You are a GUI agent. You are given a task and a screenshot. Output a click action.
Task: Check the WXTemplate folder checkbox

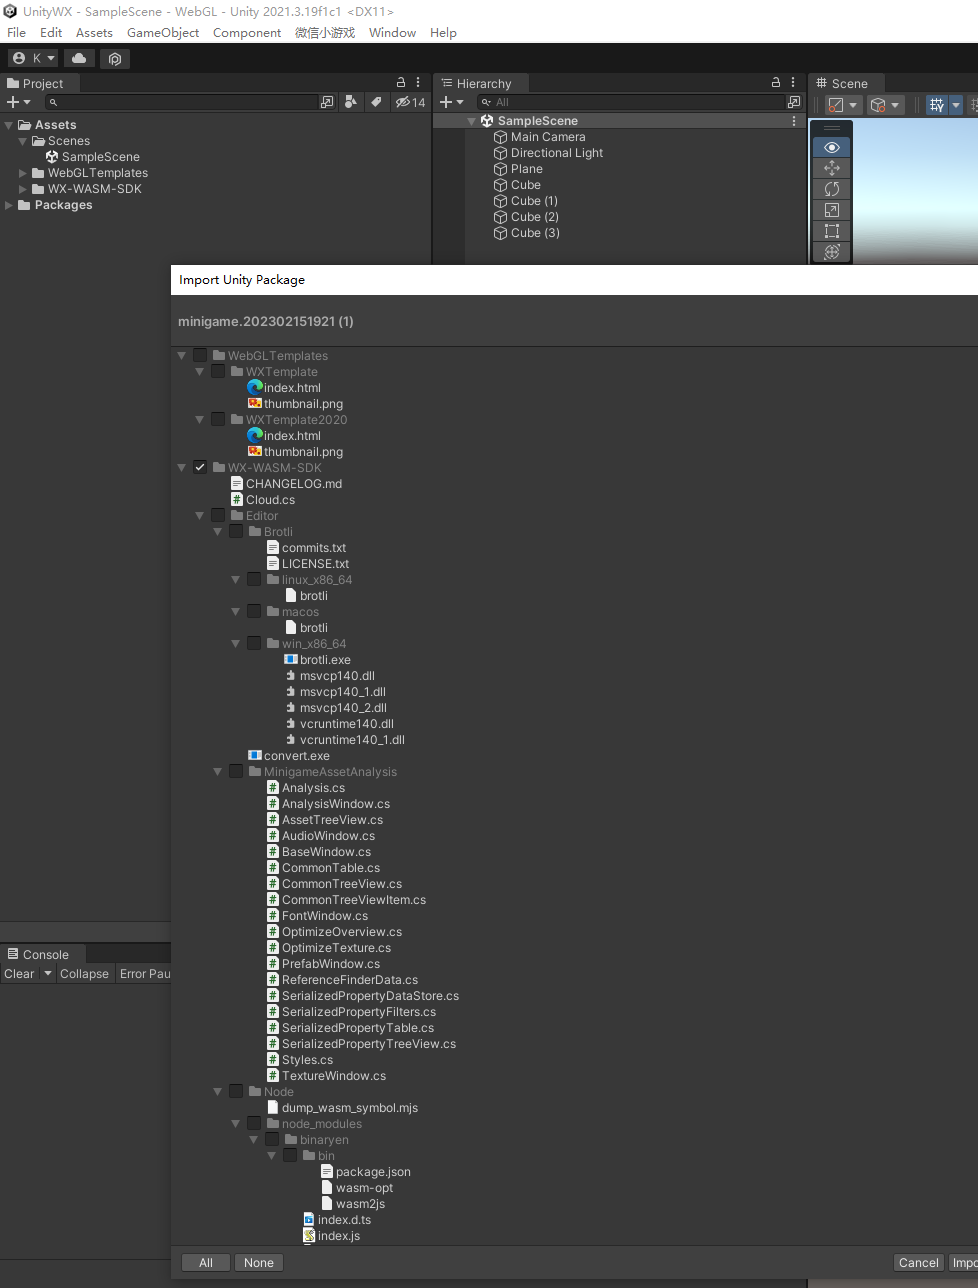(x=218, y=371)
